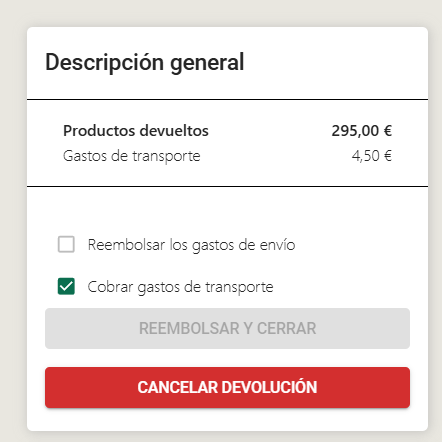
Task: Click the greyed REEMBOLSAR Y CERRAR button
Action: [x=227, y=328]
